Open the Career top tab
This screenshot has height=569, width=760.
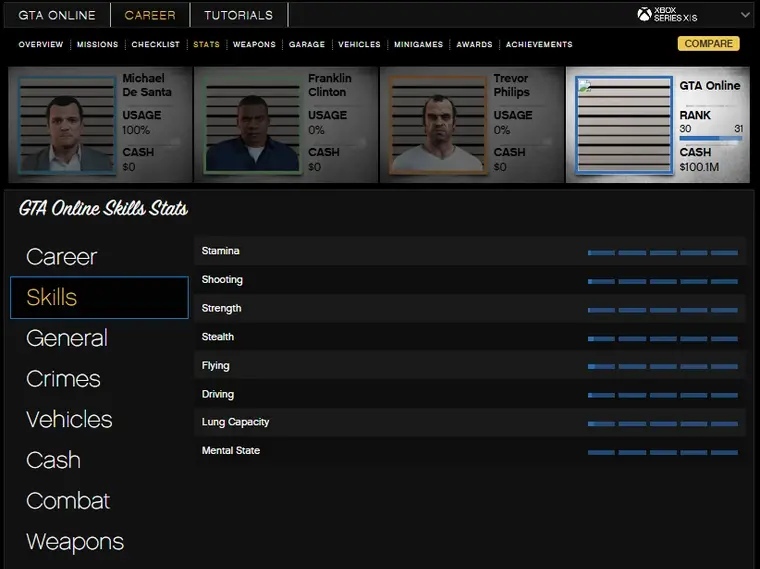150,15
